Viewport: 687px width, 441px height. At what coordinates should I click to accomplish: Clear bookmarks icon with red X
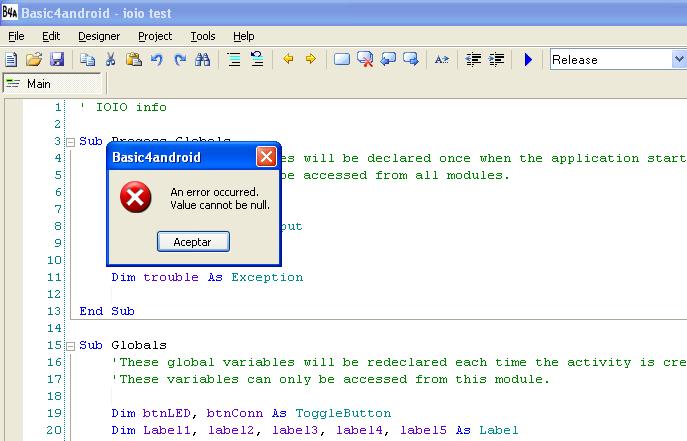[365, 59]
